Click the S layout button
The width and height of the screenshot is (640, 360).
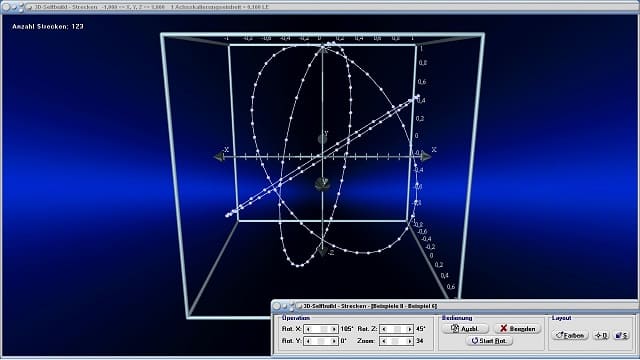coord(622,335)
